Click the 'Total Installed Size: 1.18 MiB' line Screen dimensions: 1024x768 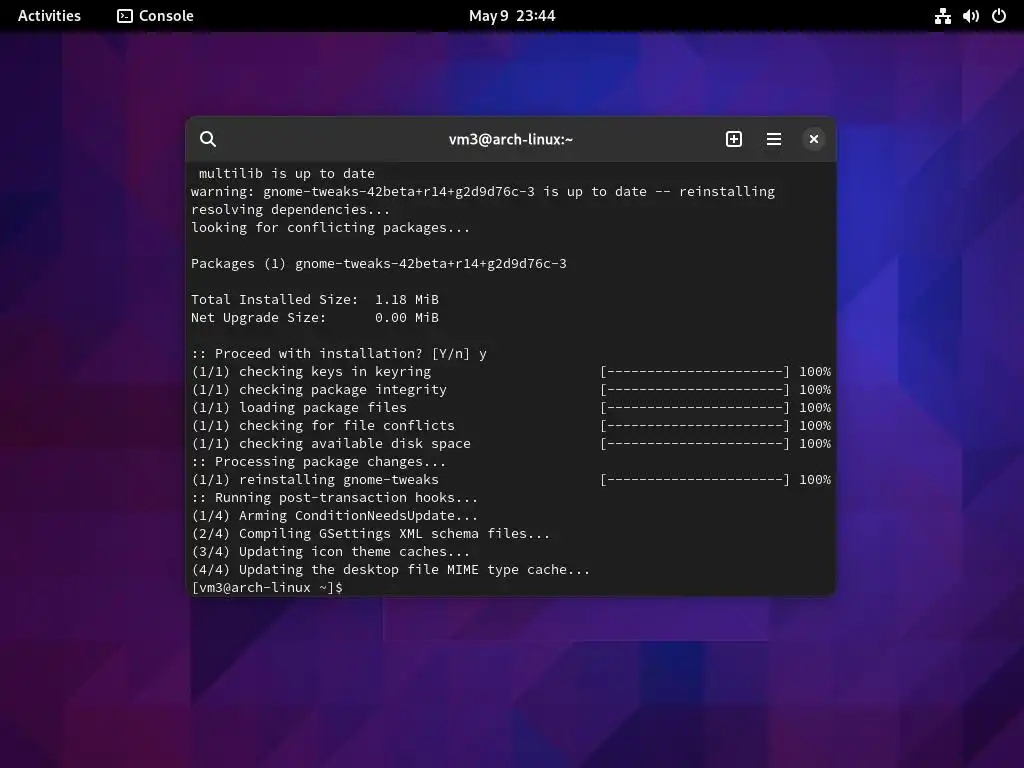(x=315, y=299)
